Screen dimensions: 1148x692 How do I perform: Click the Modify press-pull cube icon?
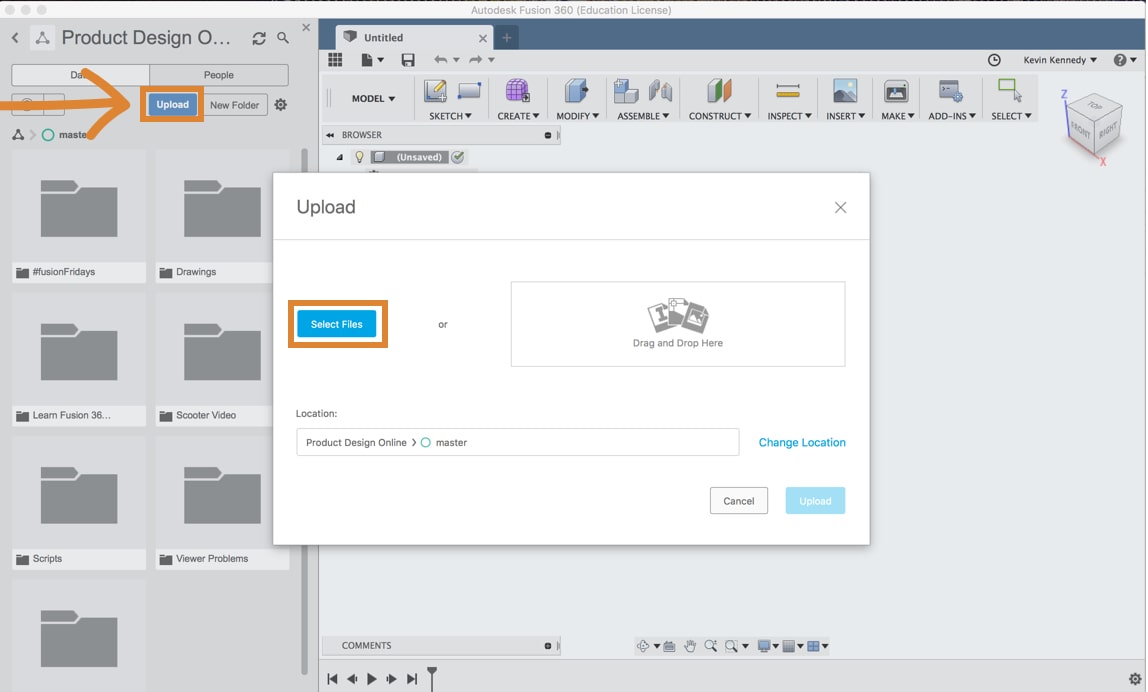point(576,92)
